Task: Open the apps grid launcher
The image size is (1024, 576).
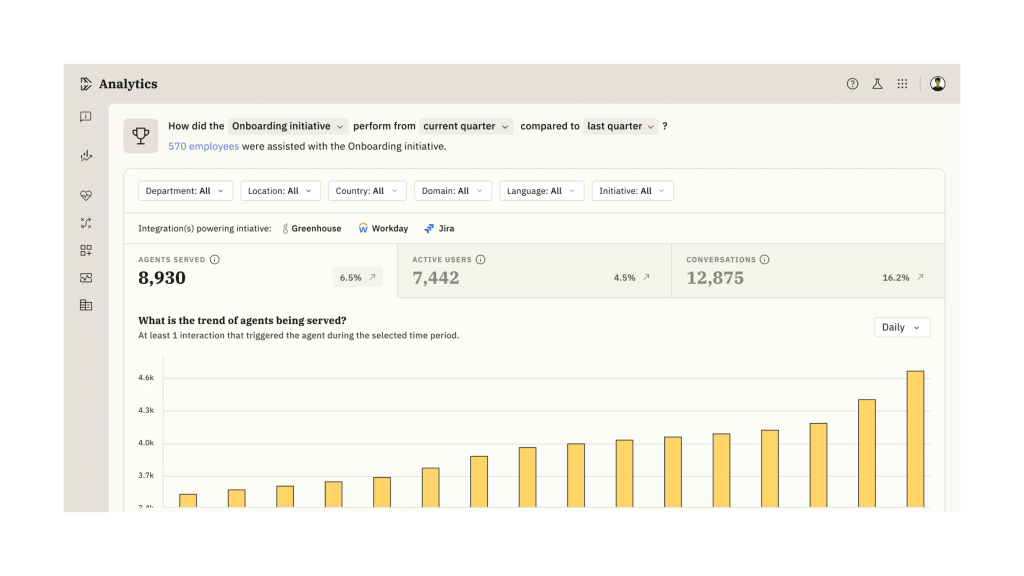Action: (902, 84)
